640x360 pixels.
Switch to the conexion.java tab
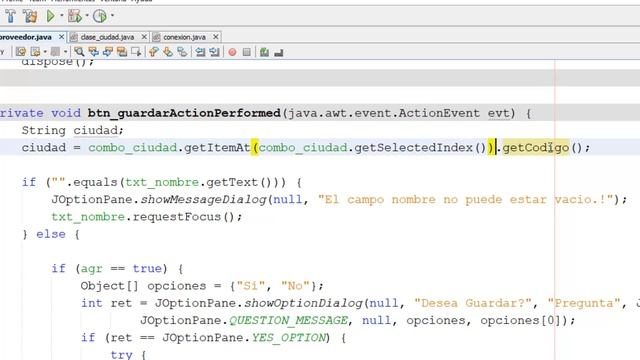(x=184, y=37)
